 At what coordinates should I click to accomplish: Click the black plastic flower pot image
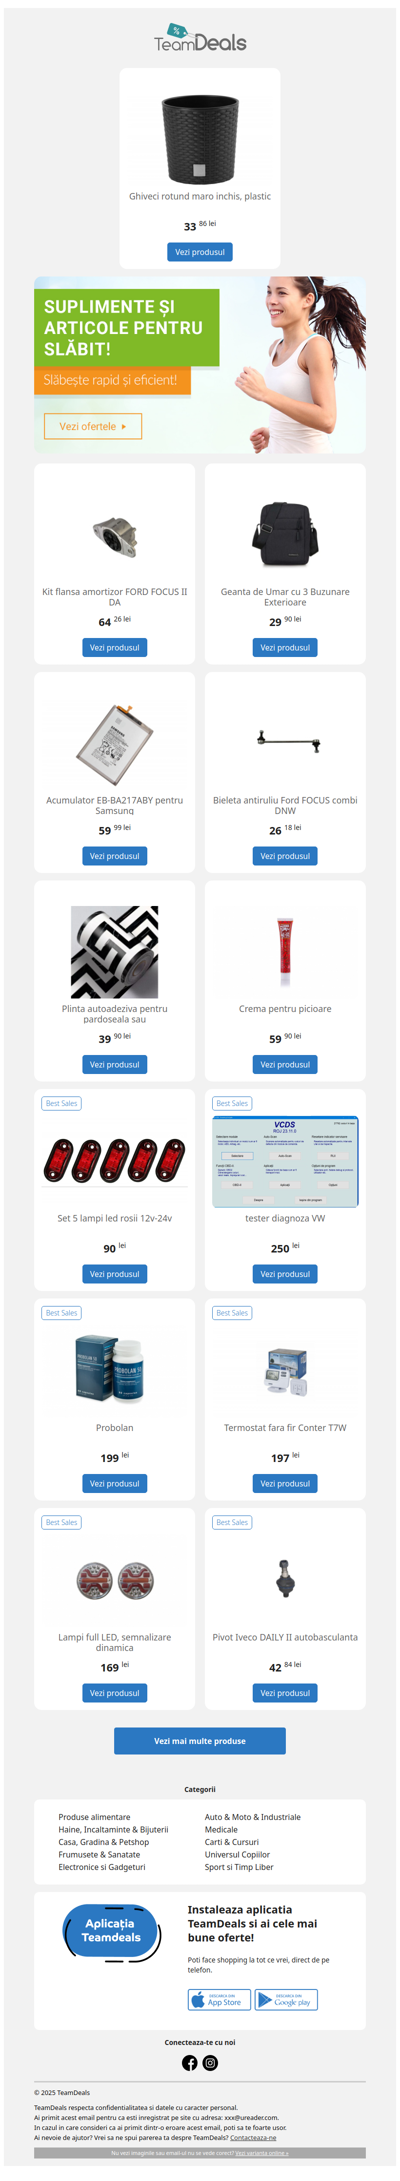click(200, 138)
